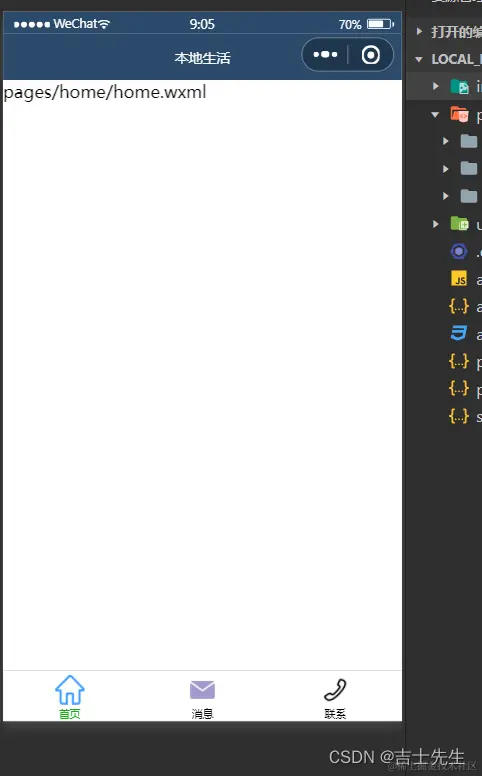The width and height of the screenshot is (482, 776).
Task: Click the green image folder icon
Action: 459,87
